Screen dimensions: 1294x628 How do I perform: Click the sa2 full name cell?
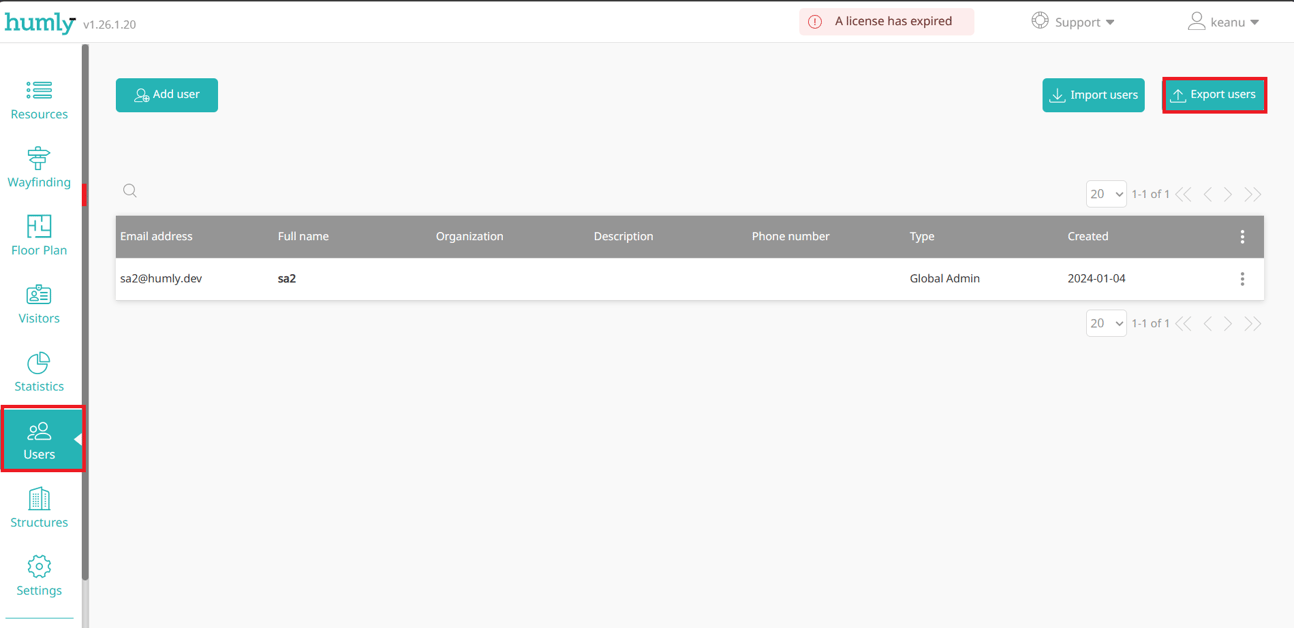pyautogui.click(x=287, y=279)
